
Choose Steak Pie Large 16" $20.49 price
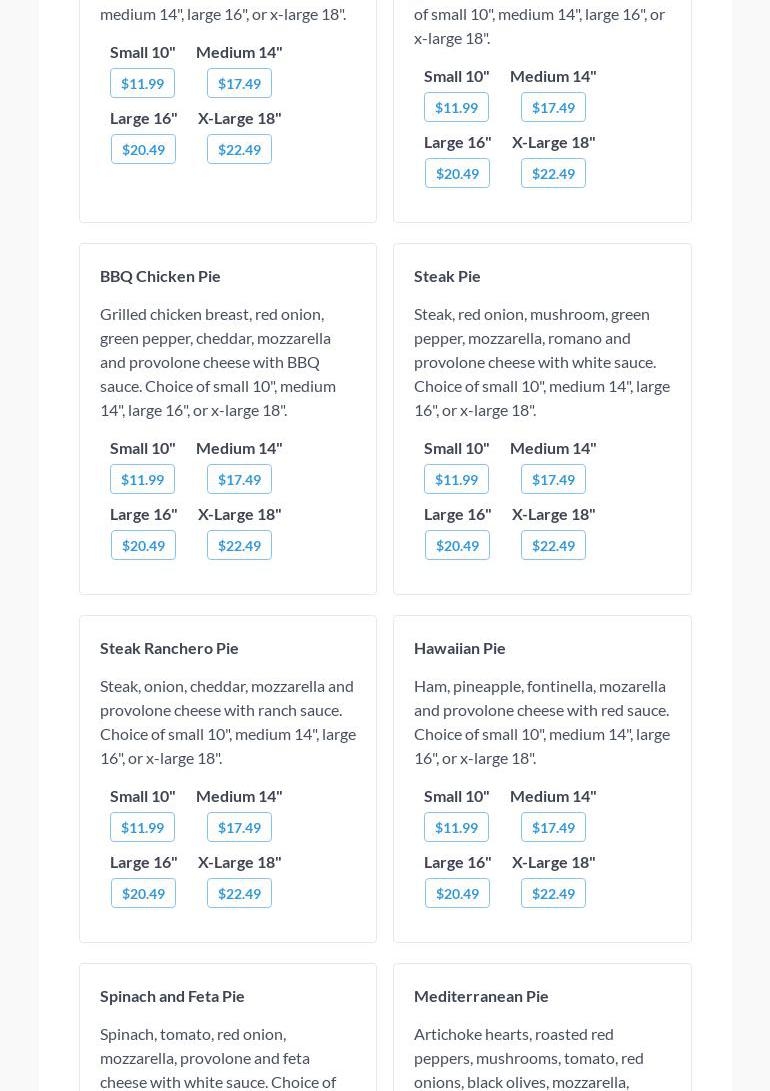pyautogui.click(x=457, y=545)
